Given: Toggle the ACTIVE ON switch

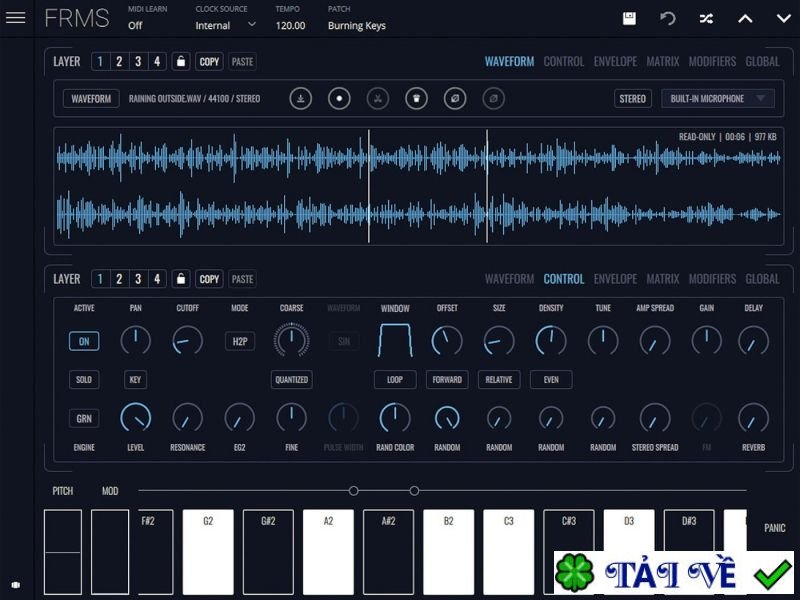Looking at the screenshot, I should [x=84, y=341].
